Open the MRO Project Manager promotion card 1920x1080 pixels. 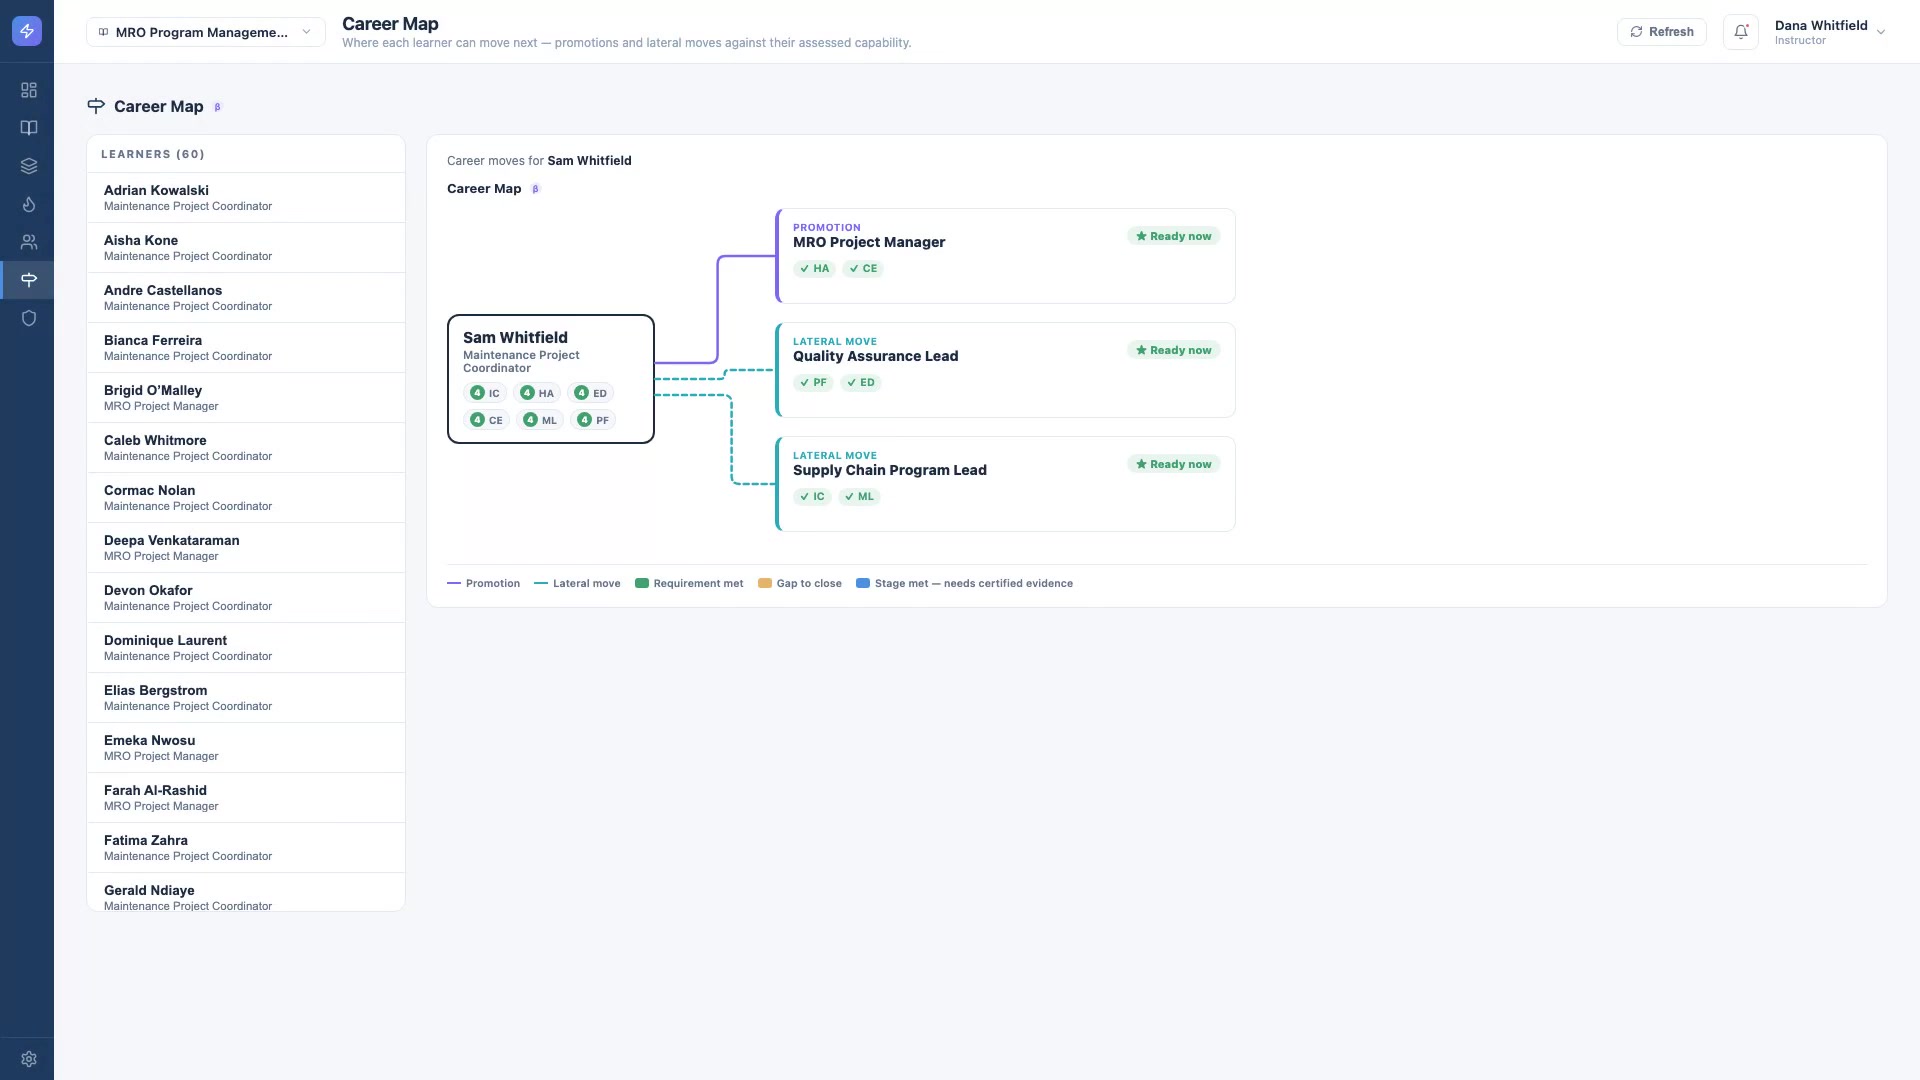tap(1005, 256)
